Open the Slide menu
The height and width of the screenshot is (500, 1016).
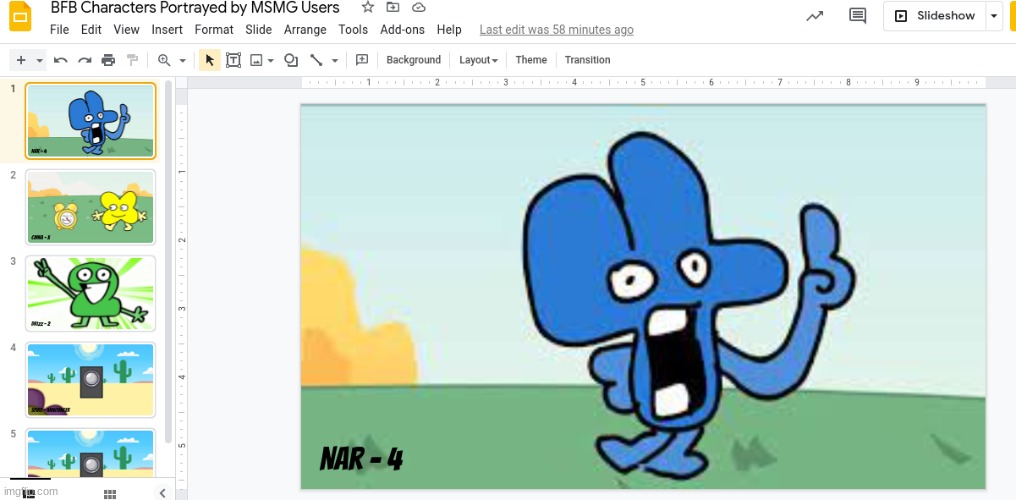pyautogui.click(x=259, y=30)
